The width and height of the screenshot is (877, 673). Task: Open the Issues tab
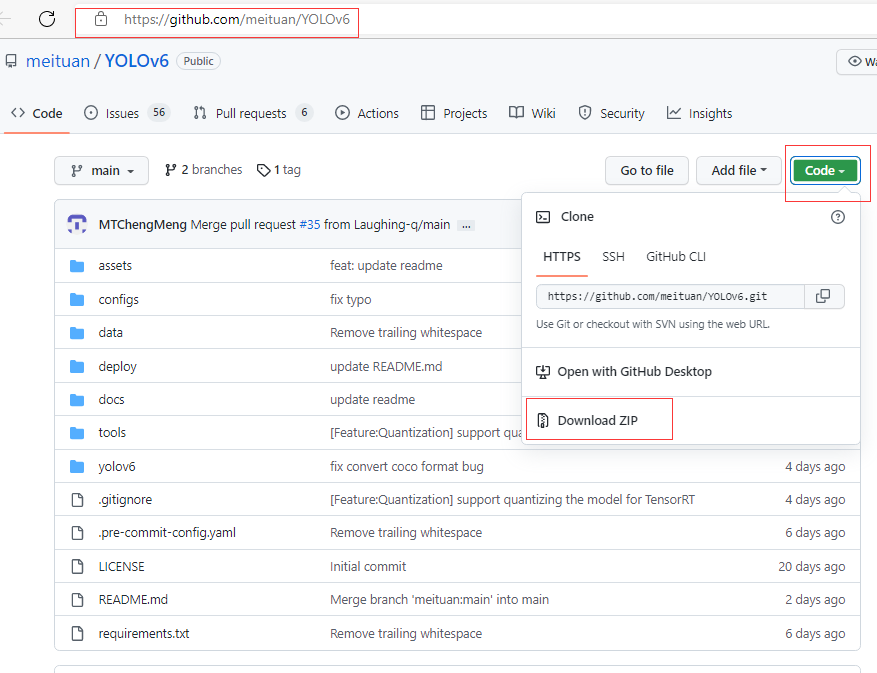[x=126, y=114]
